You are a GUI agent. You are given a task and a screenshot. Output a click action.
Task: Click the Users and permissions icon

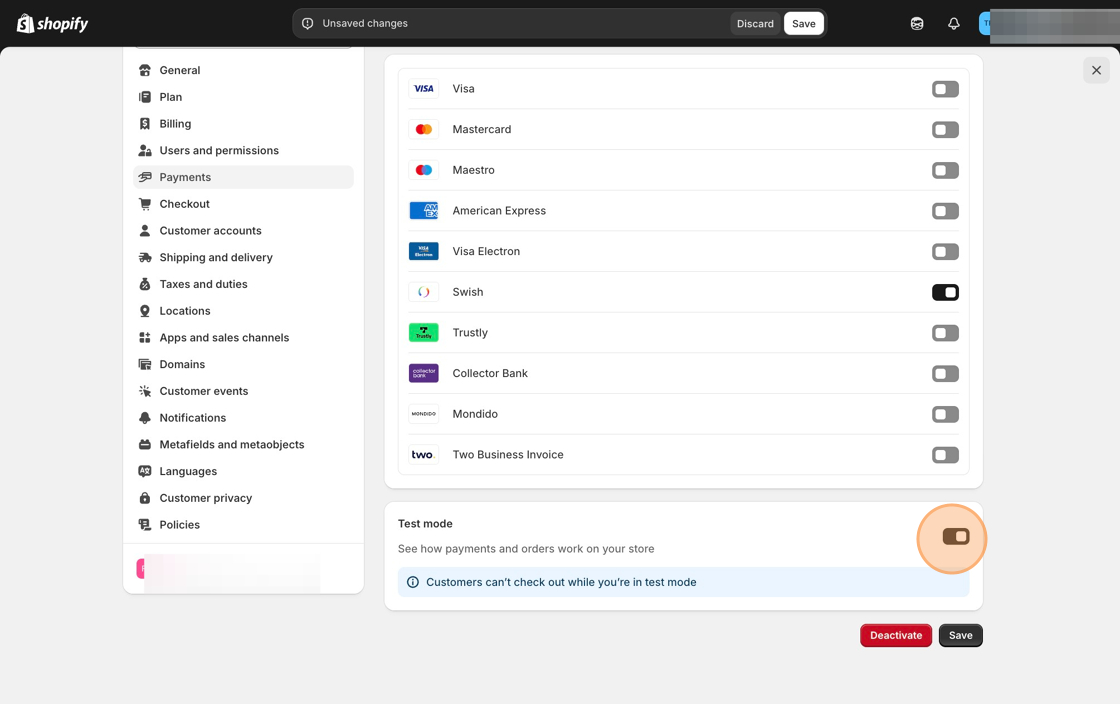coord(145,151)
